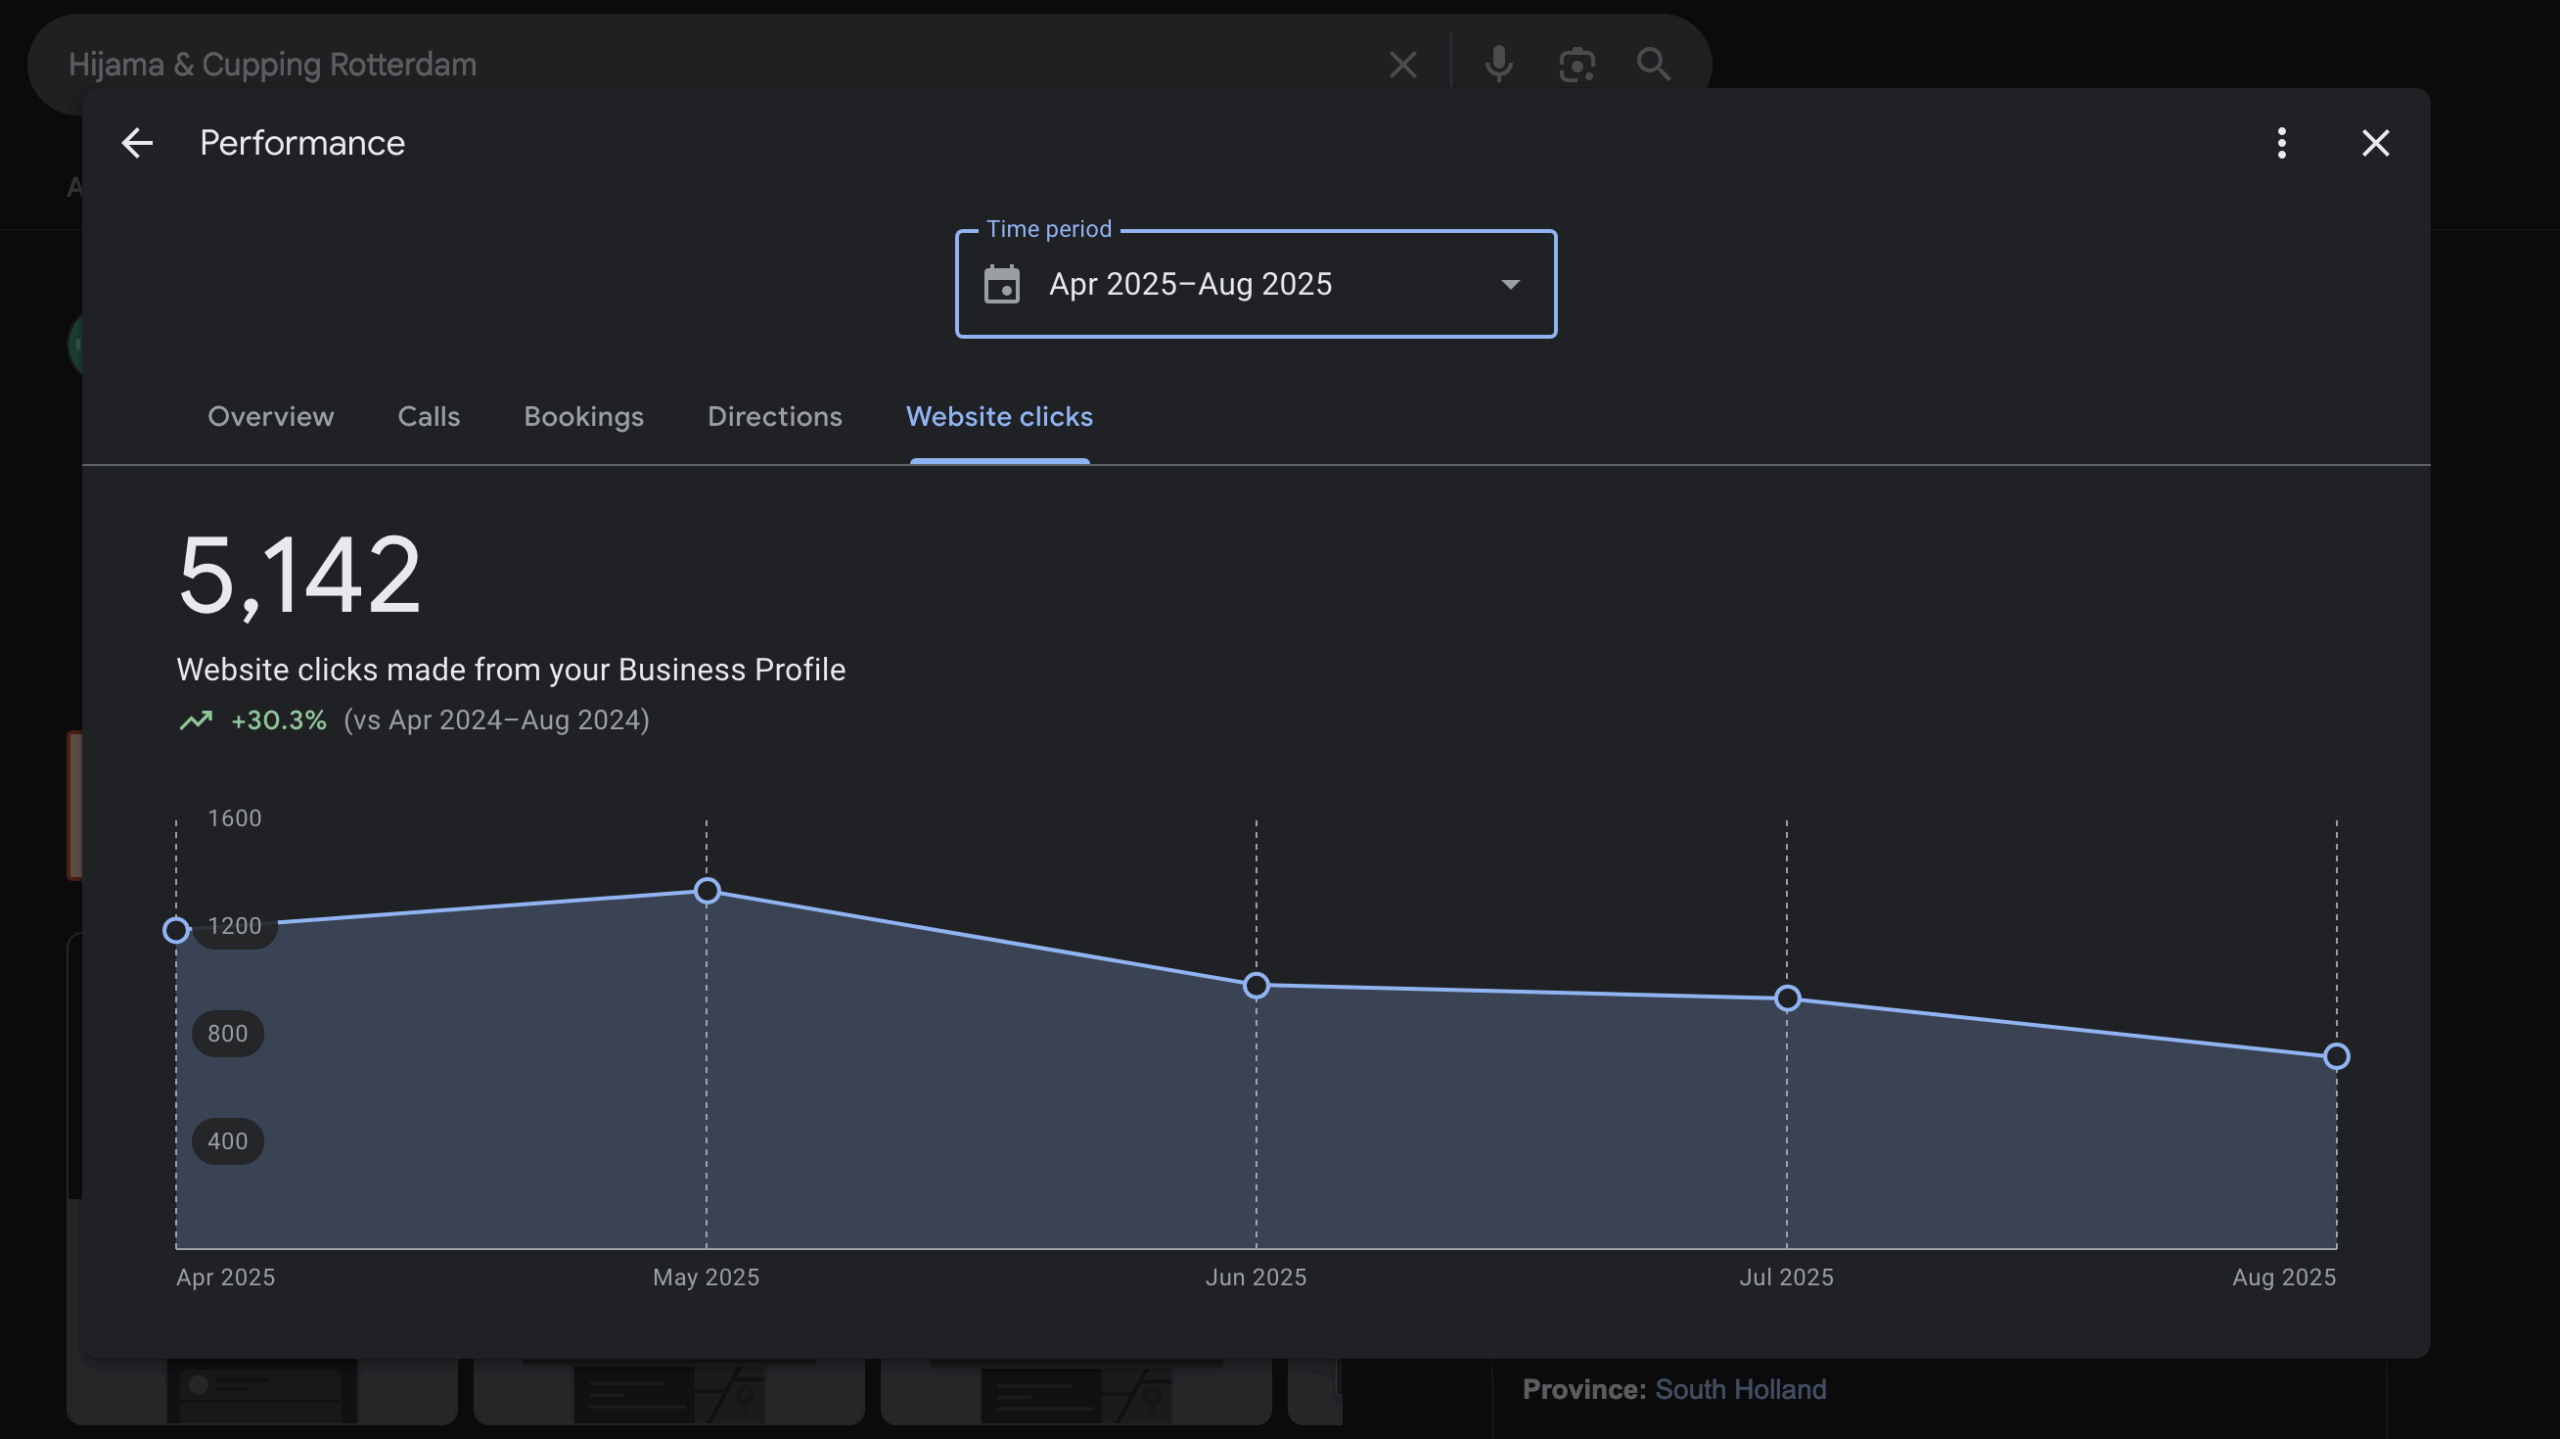The image size is (2560, 1439).
Task: Click the May 2025 data point
Action: [x=707, y=891]
